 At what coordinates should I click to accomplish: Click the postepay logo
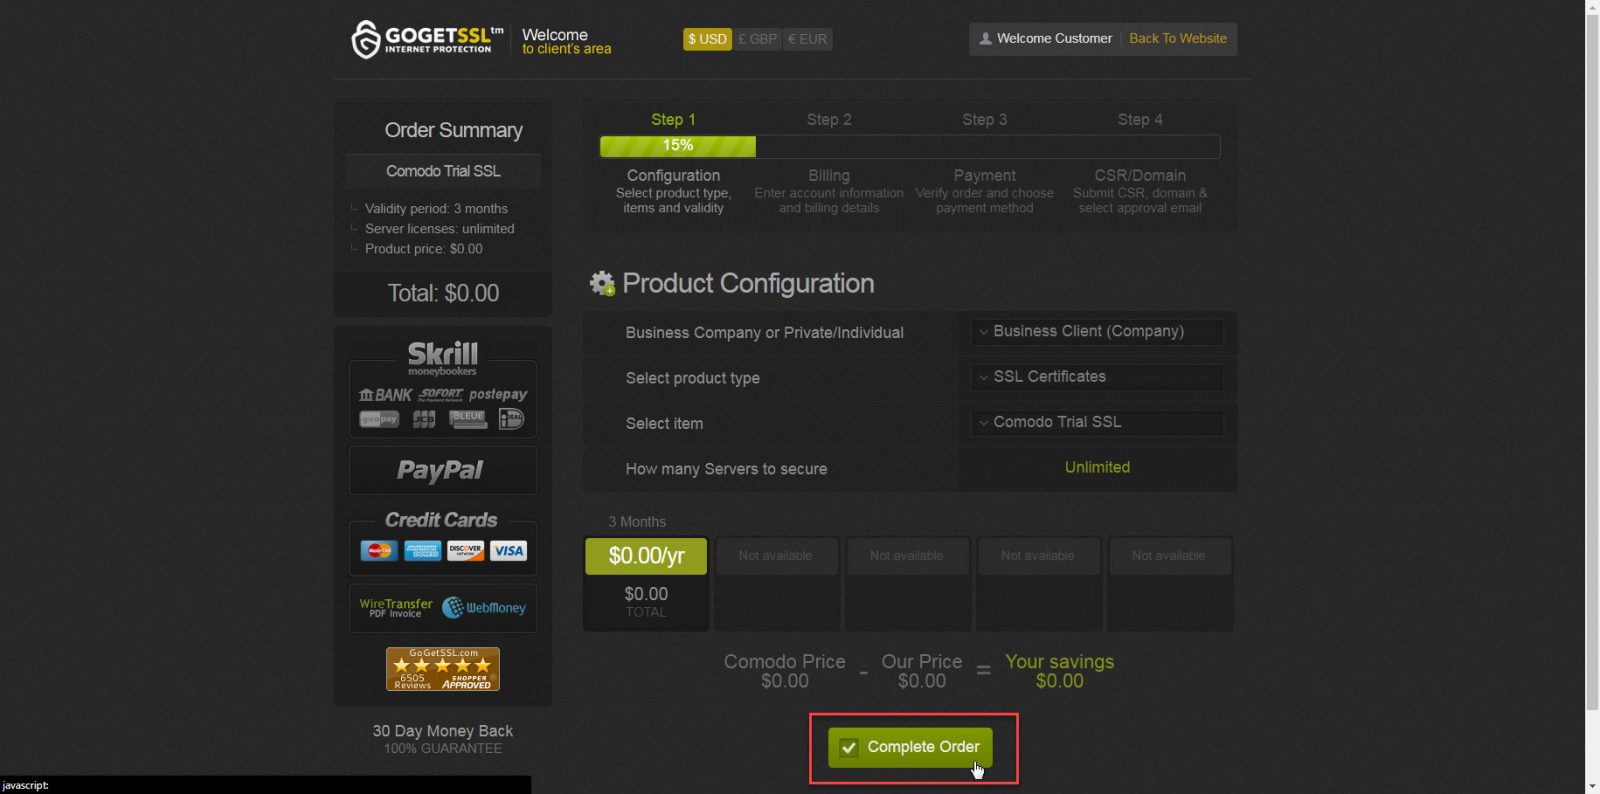pyautogui.click(x=498, y=394)
